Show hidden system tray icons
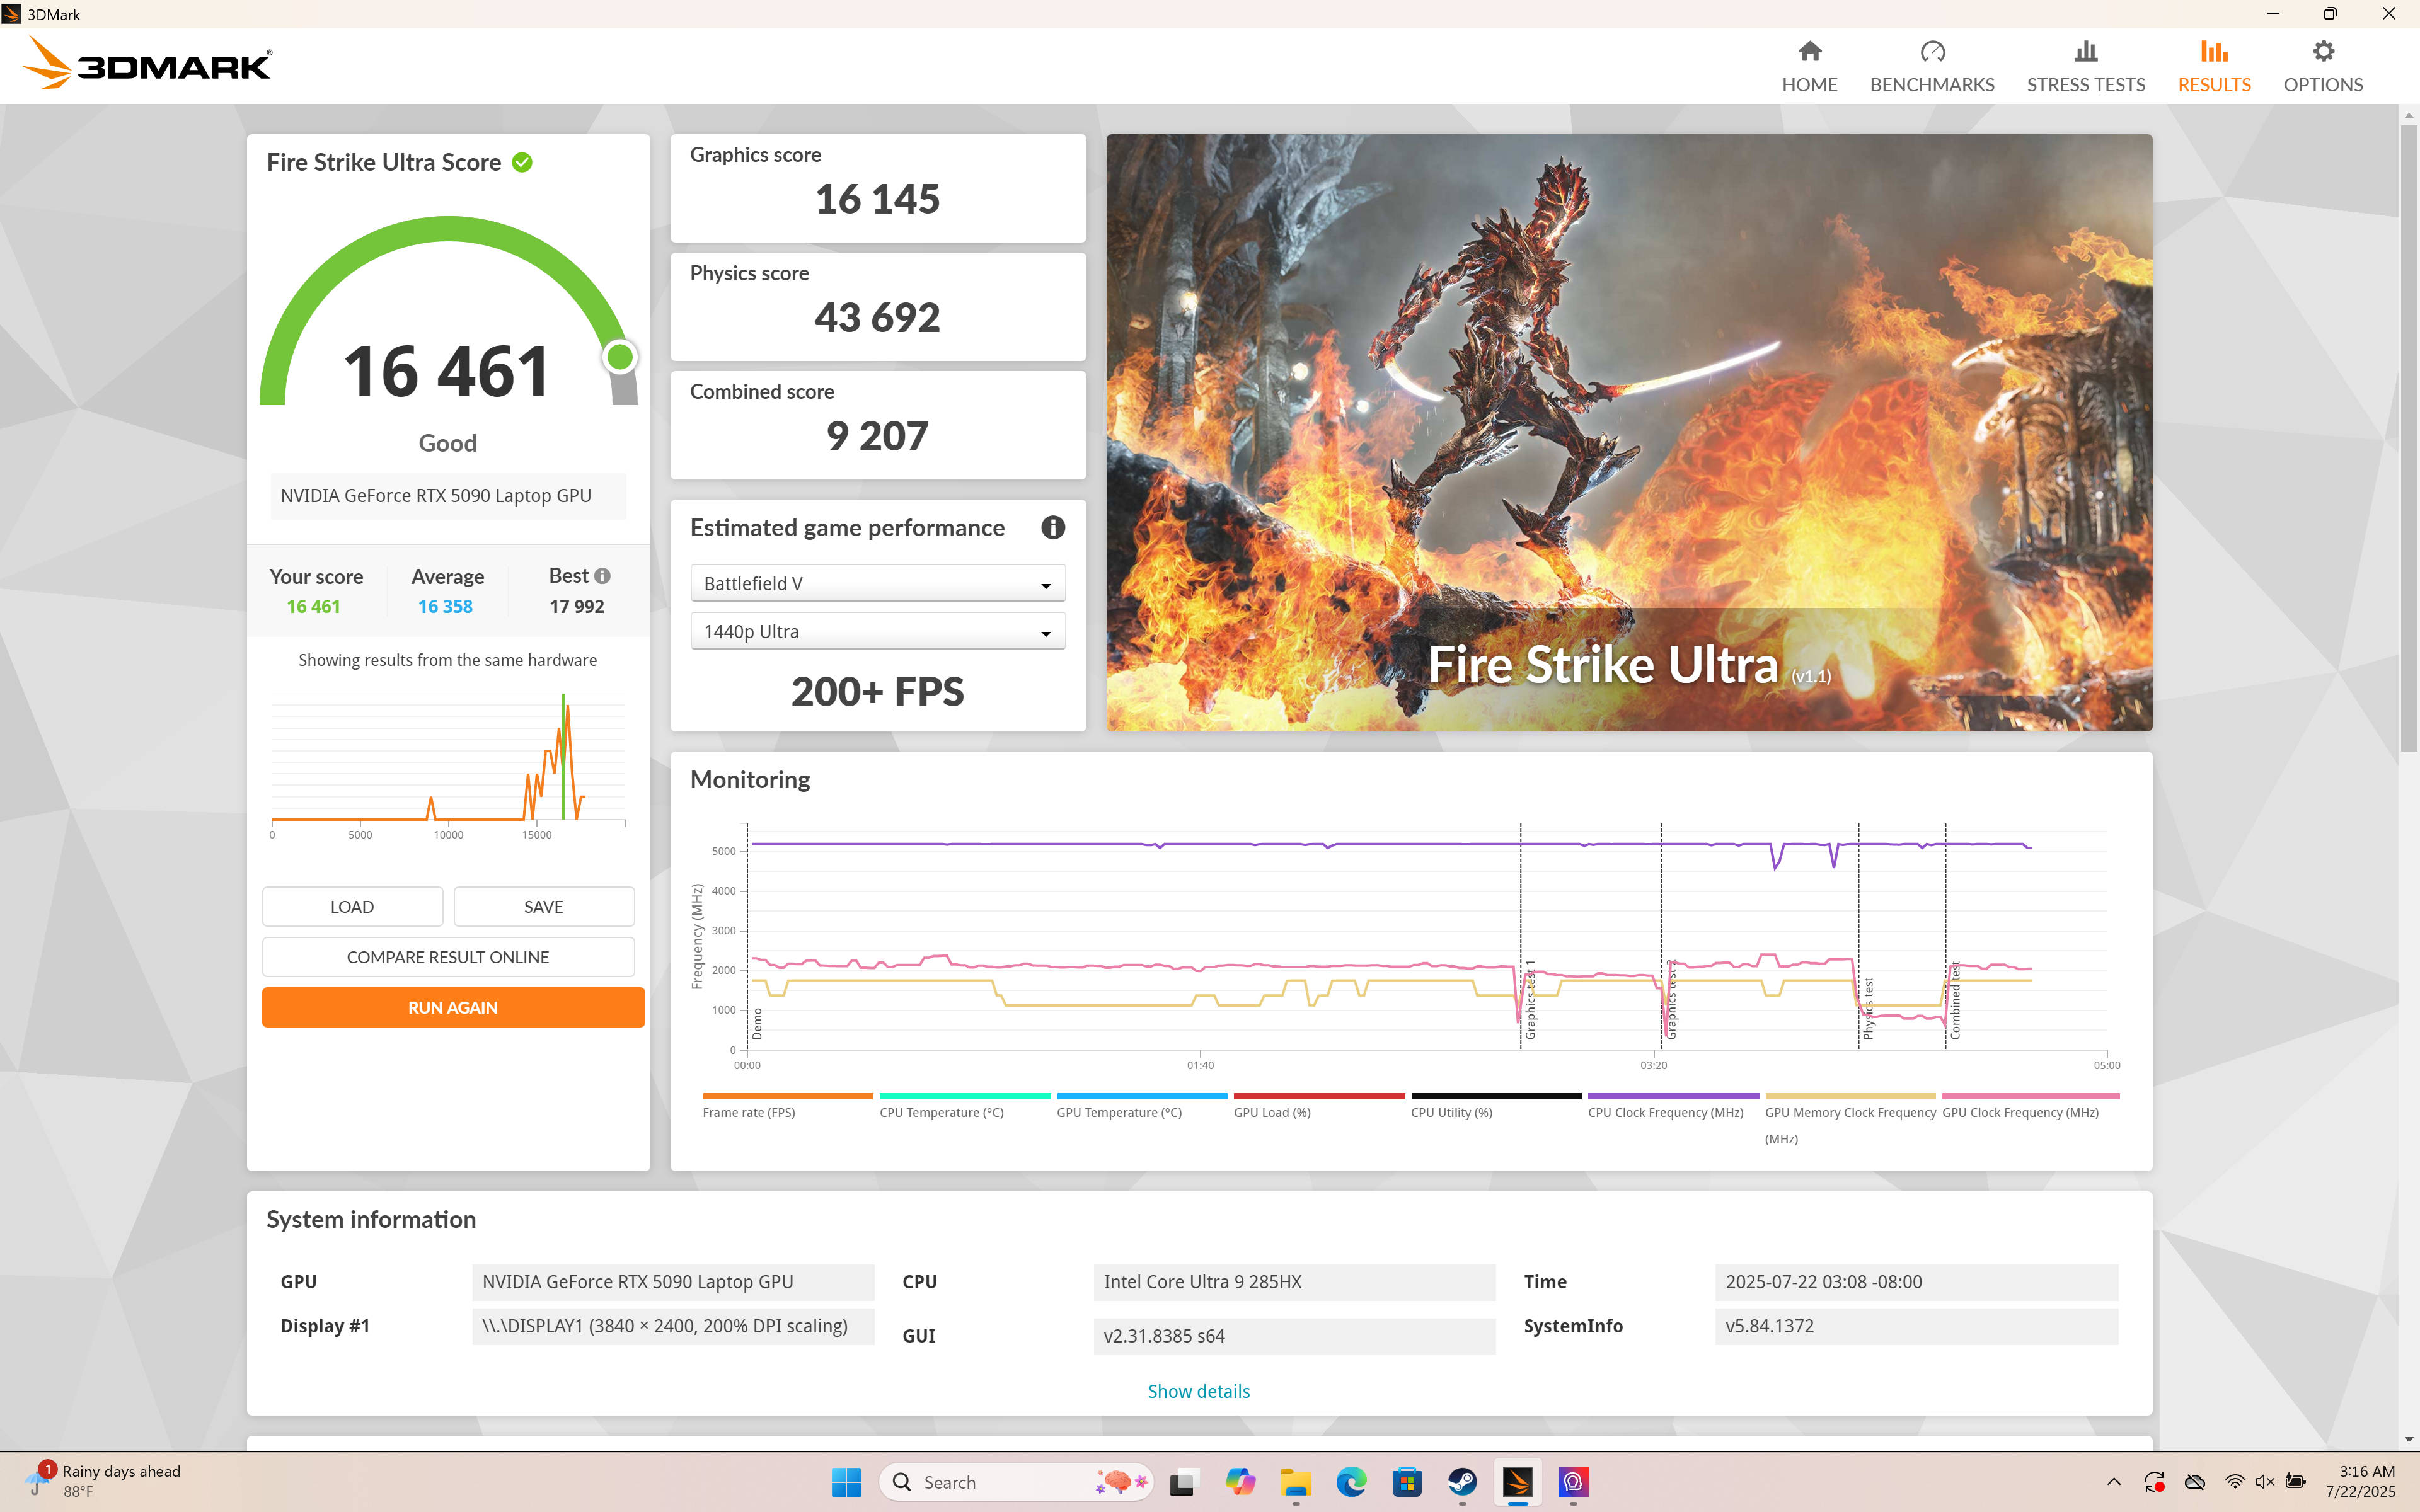Image resolution: width=2420 pixels, height=1512 pixels. pyautogui.click(x=2113, y=1482)
